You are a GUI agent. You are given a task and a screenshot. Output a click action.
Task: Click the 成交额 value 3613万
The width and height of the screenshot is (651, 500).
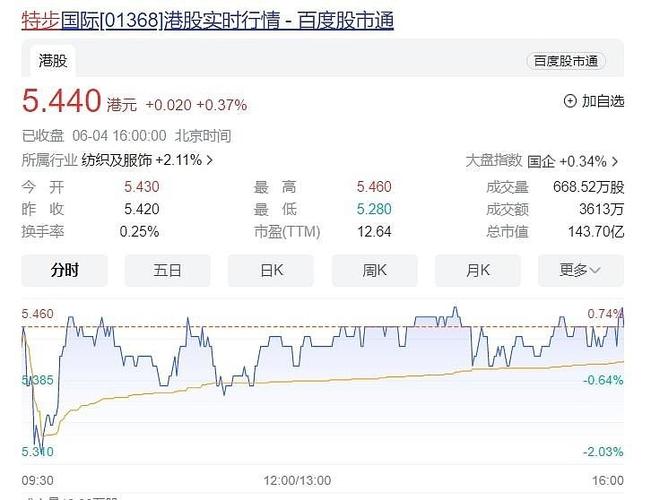click(x=602, y=209)
